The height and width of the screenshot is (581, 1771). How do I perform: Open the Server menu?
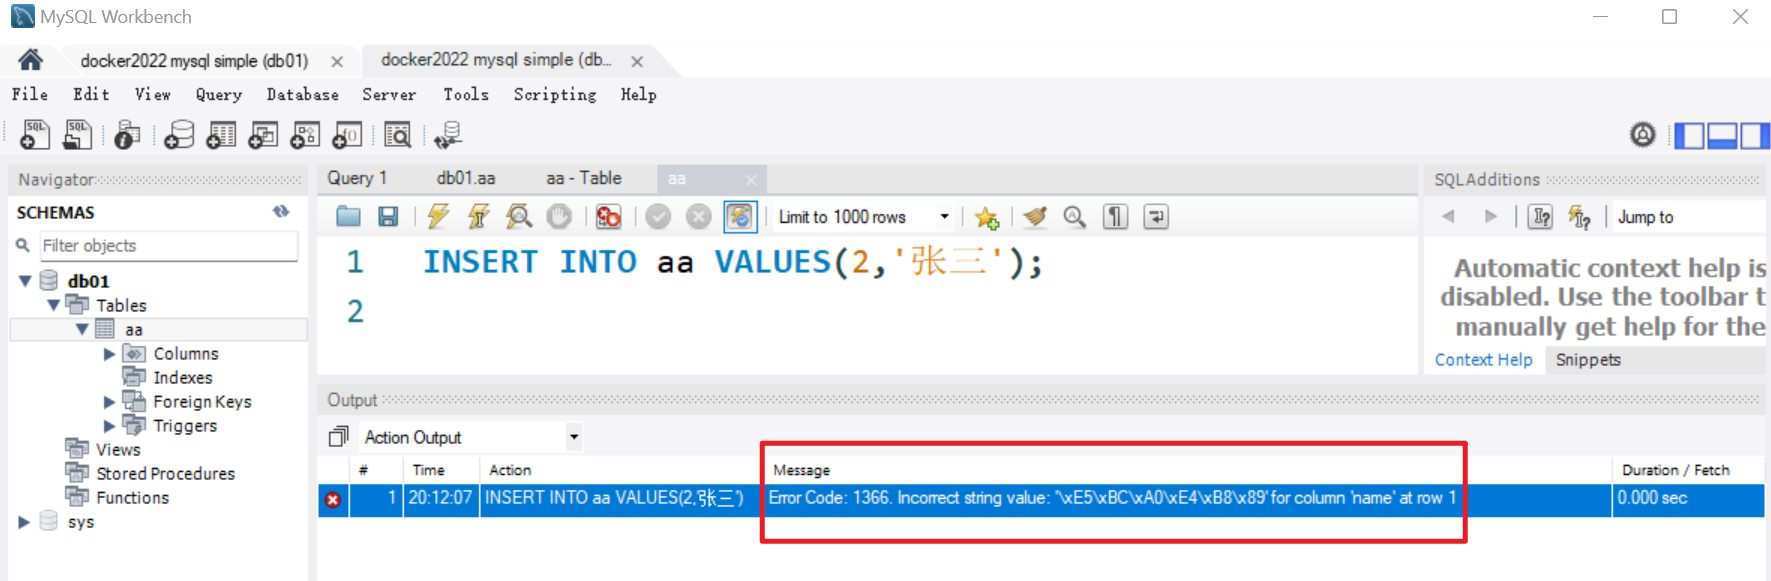tap(389, 94)
